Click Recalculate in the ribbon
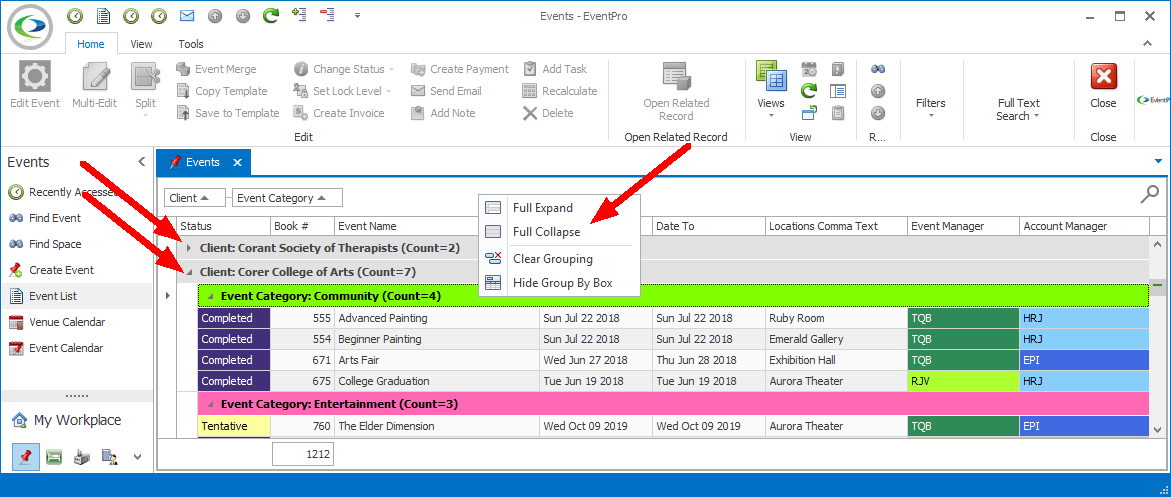Image resolution: width=1171 pixels, height=497 pixels. [x=559, y=91]
